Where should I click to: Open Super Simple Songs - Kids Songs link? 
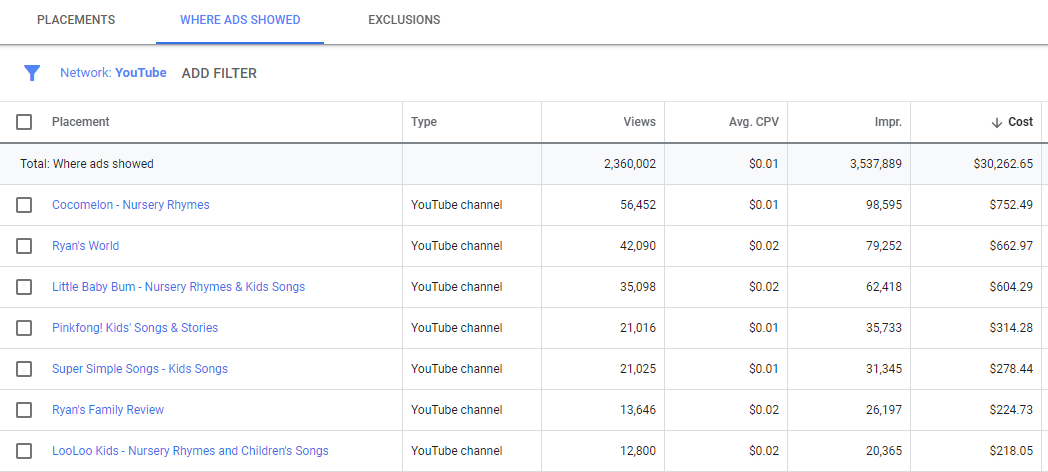point(140,369)
